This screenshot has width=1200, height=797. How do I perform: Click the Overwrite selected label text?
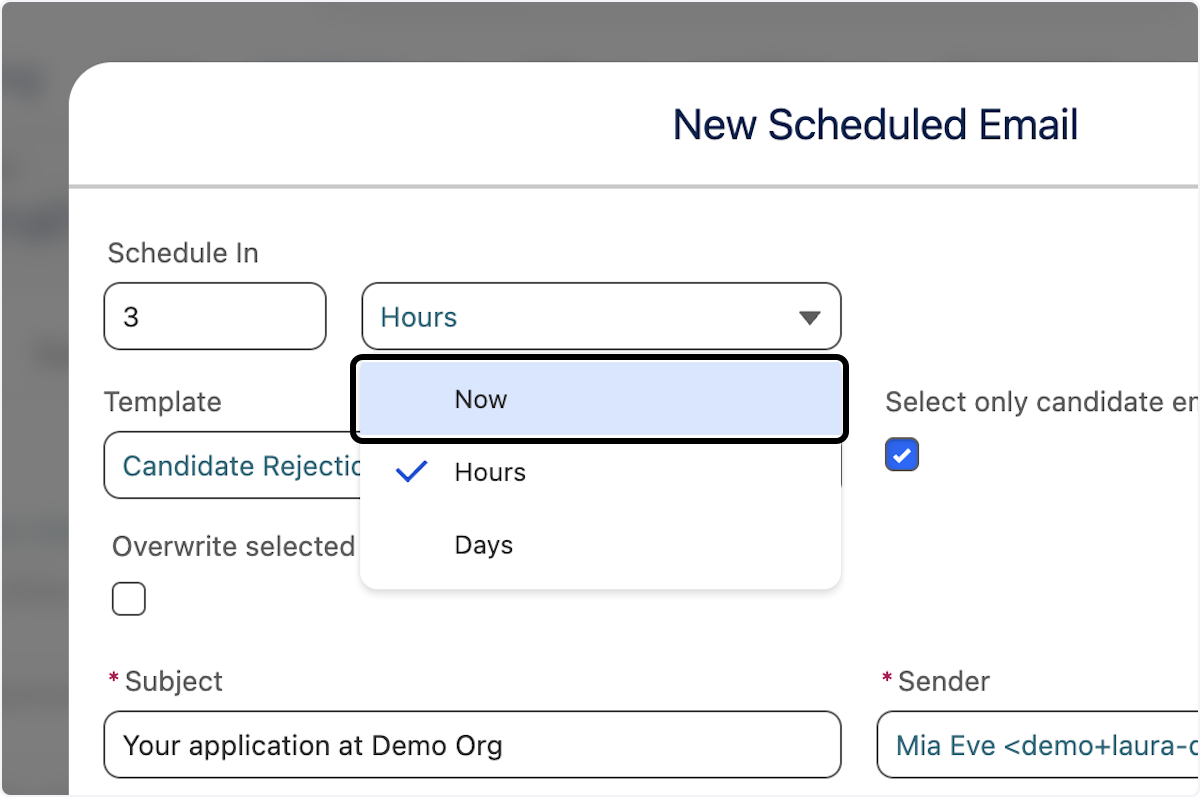tap(234, 546)
